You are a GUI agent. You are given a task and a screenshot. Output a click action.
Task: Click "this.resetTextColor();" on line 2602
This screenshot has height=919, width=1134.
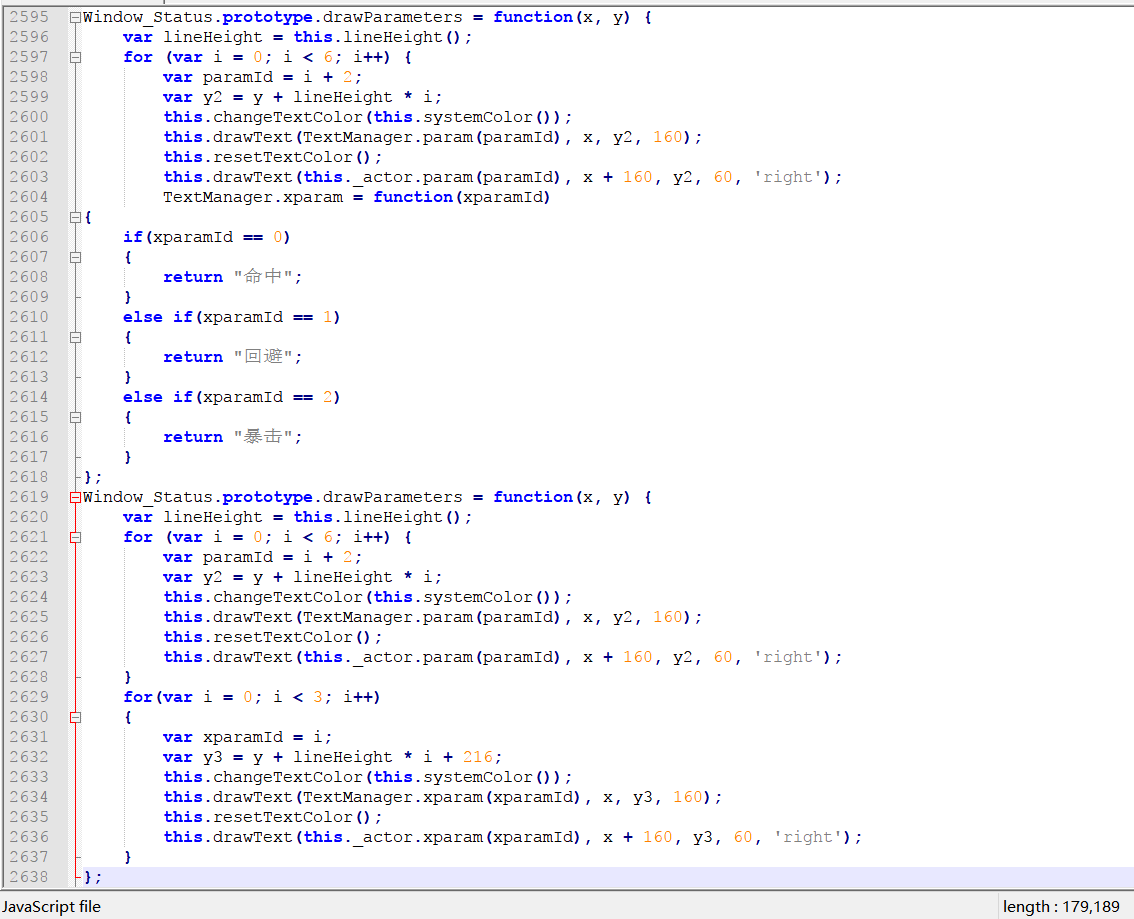click(x=273, y=157)
